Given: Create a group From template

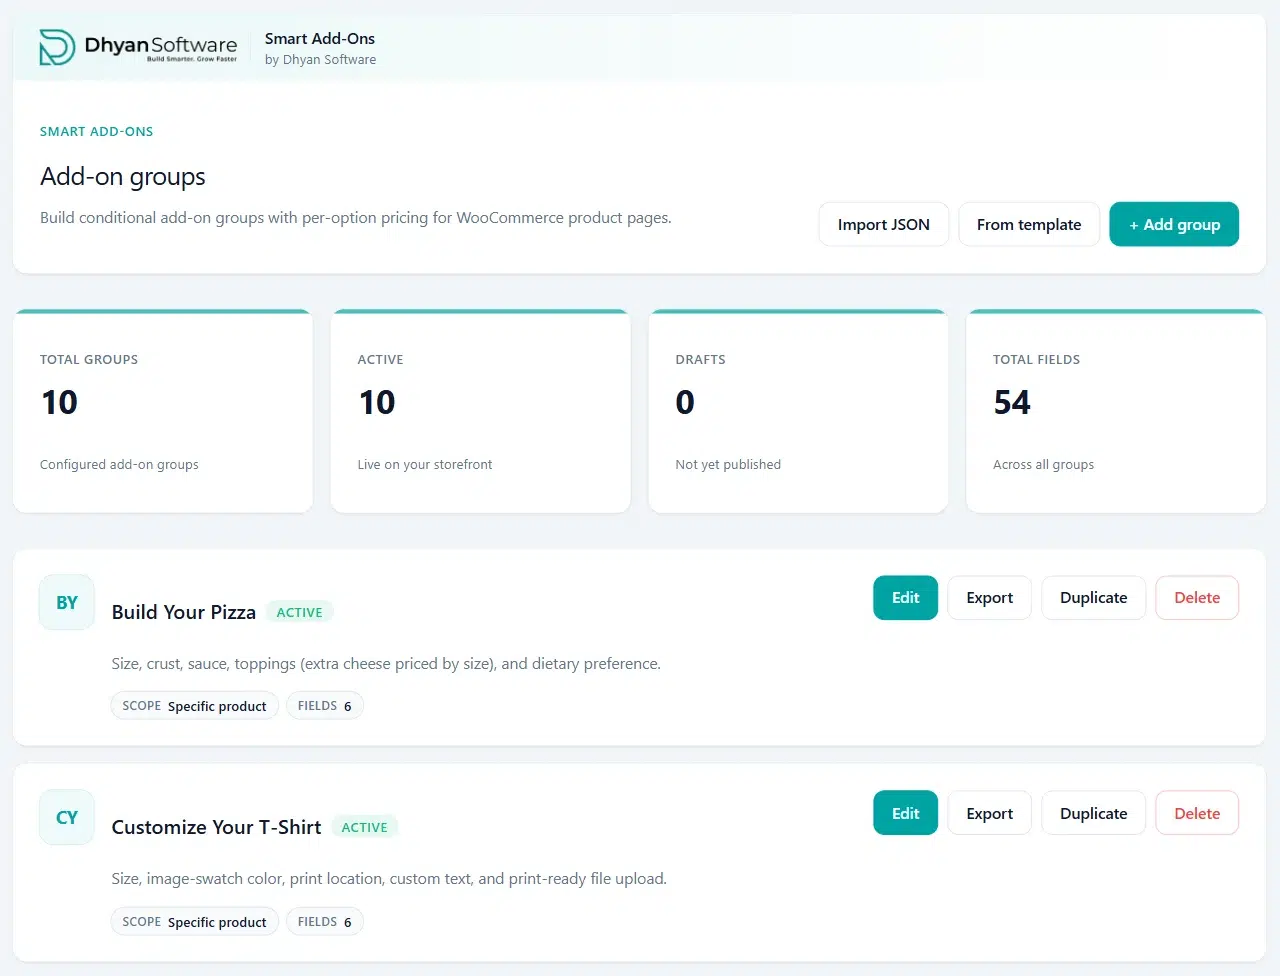Looking at the screenshot, I should pyautogui.click(x=1029, y=224).
